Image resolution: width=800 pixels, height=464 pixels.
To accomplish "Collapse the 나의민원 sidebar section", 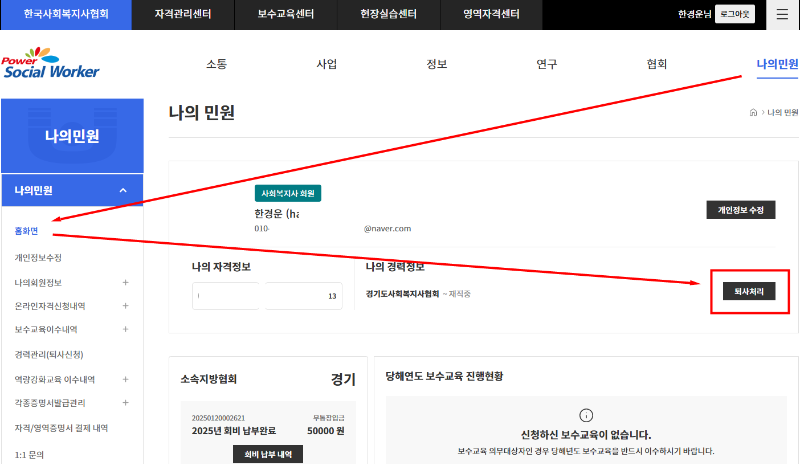I will coord(123,190).
